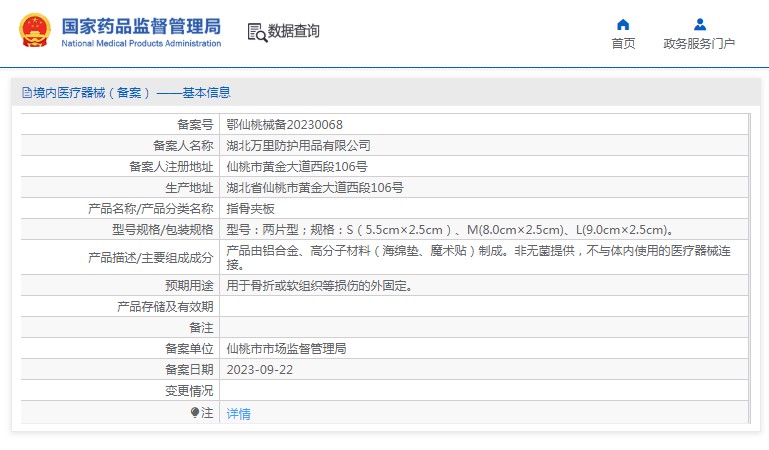Select production address 湖北省仙桃市黄金大道西段106号
This screenshot has width=769, height=450.
click(315, 188)
